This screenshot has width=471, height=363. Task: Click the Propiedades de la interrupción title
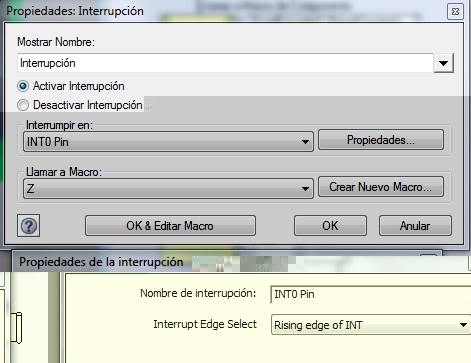[x=101, y=262]
